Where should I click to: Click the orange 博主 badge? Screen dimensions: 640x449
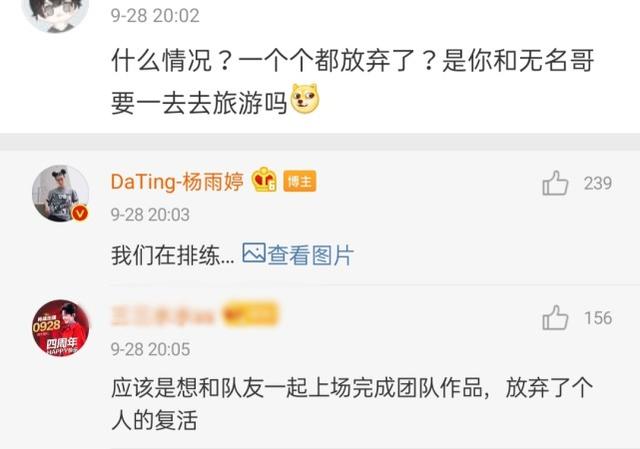pos(300,181)
